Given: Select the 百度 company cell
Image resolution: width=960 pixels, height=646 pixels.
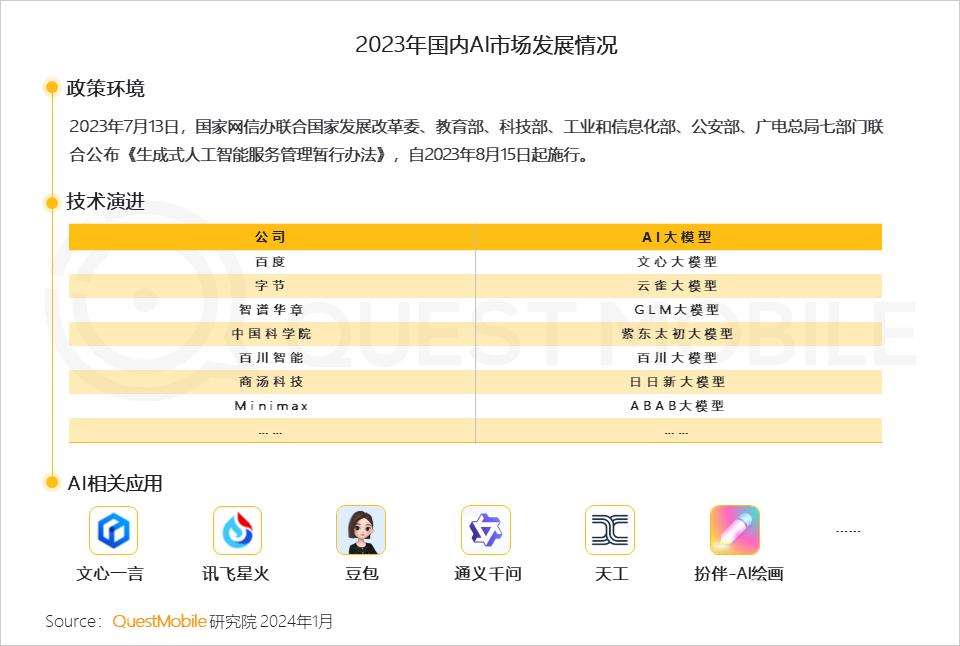Looking at the screenshot, I should [x=272, y=262].
